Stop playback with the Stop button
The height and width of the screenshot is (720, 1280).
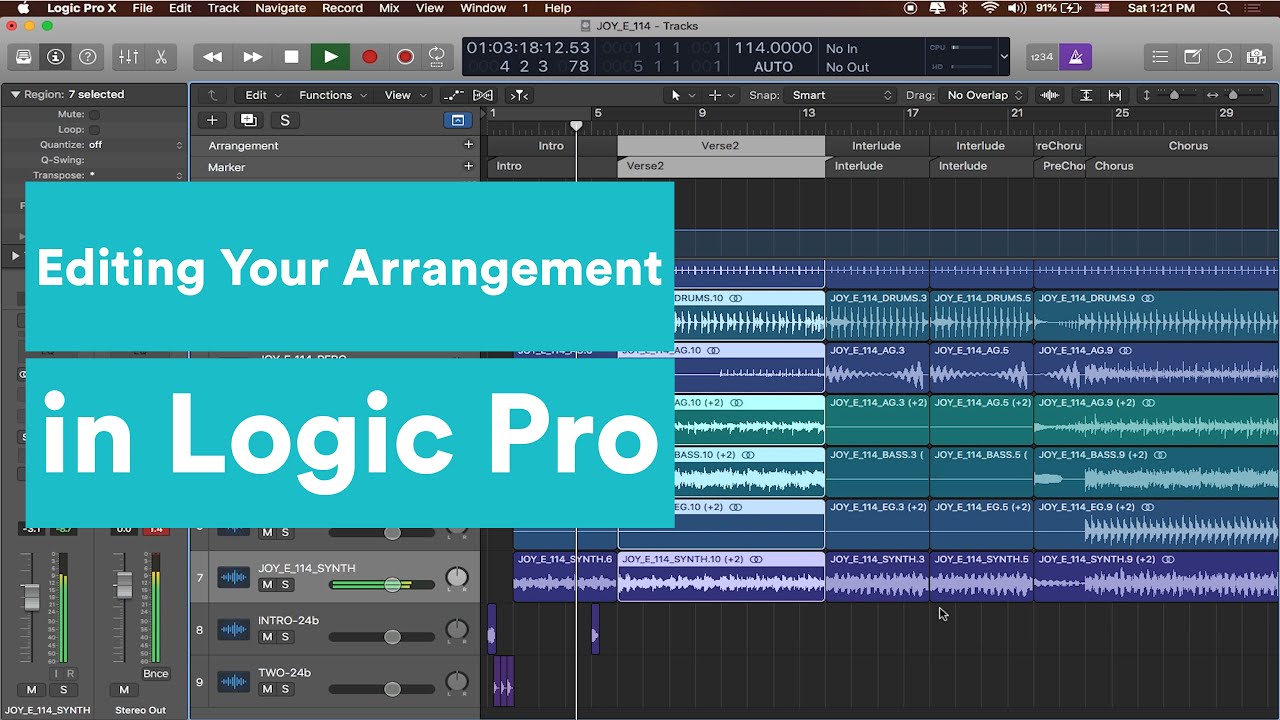coord(291,57)
